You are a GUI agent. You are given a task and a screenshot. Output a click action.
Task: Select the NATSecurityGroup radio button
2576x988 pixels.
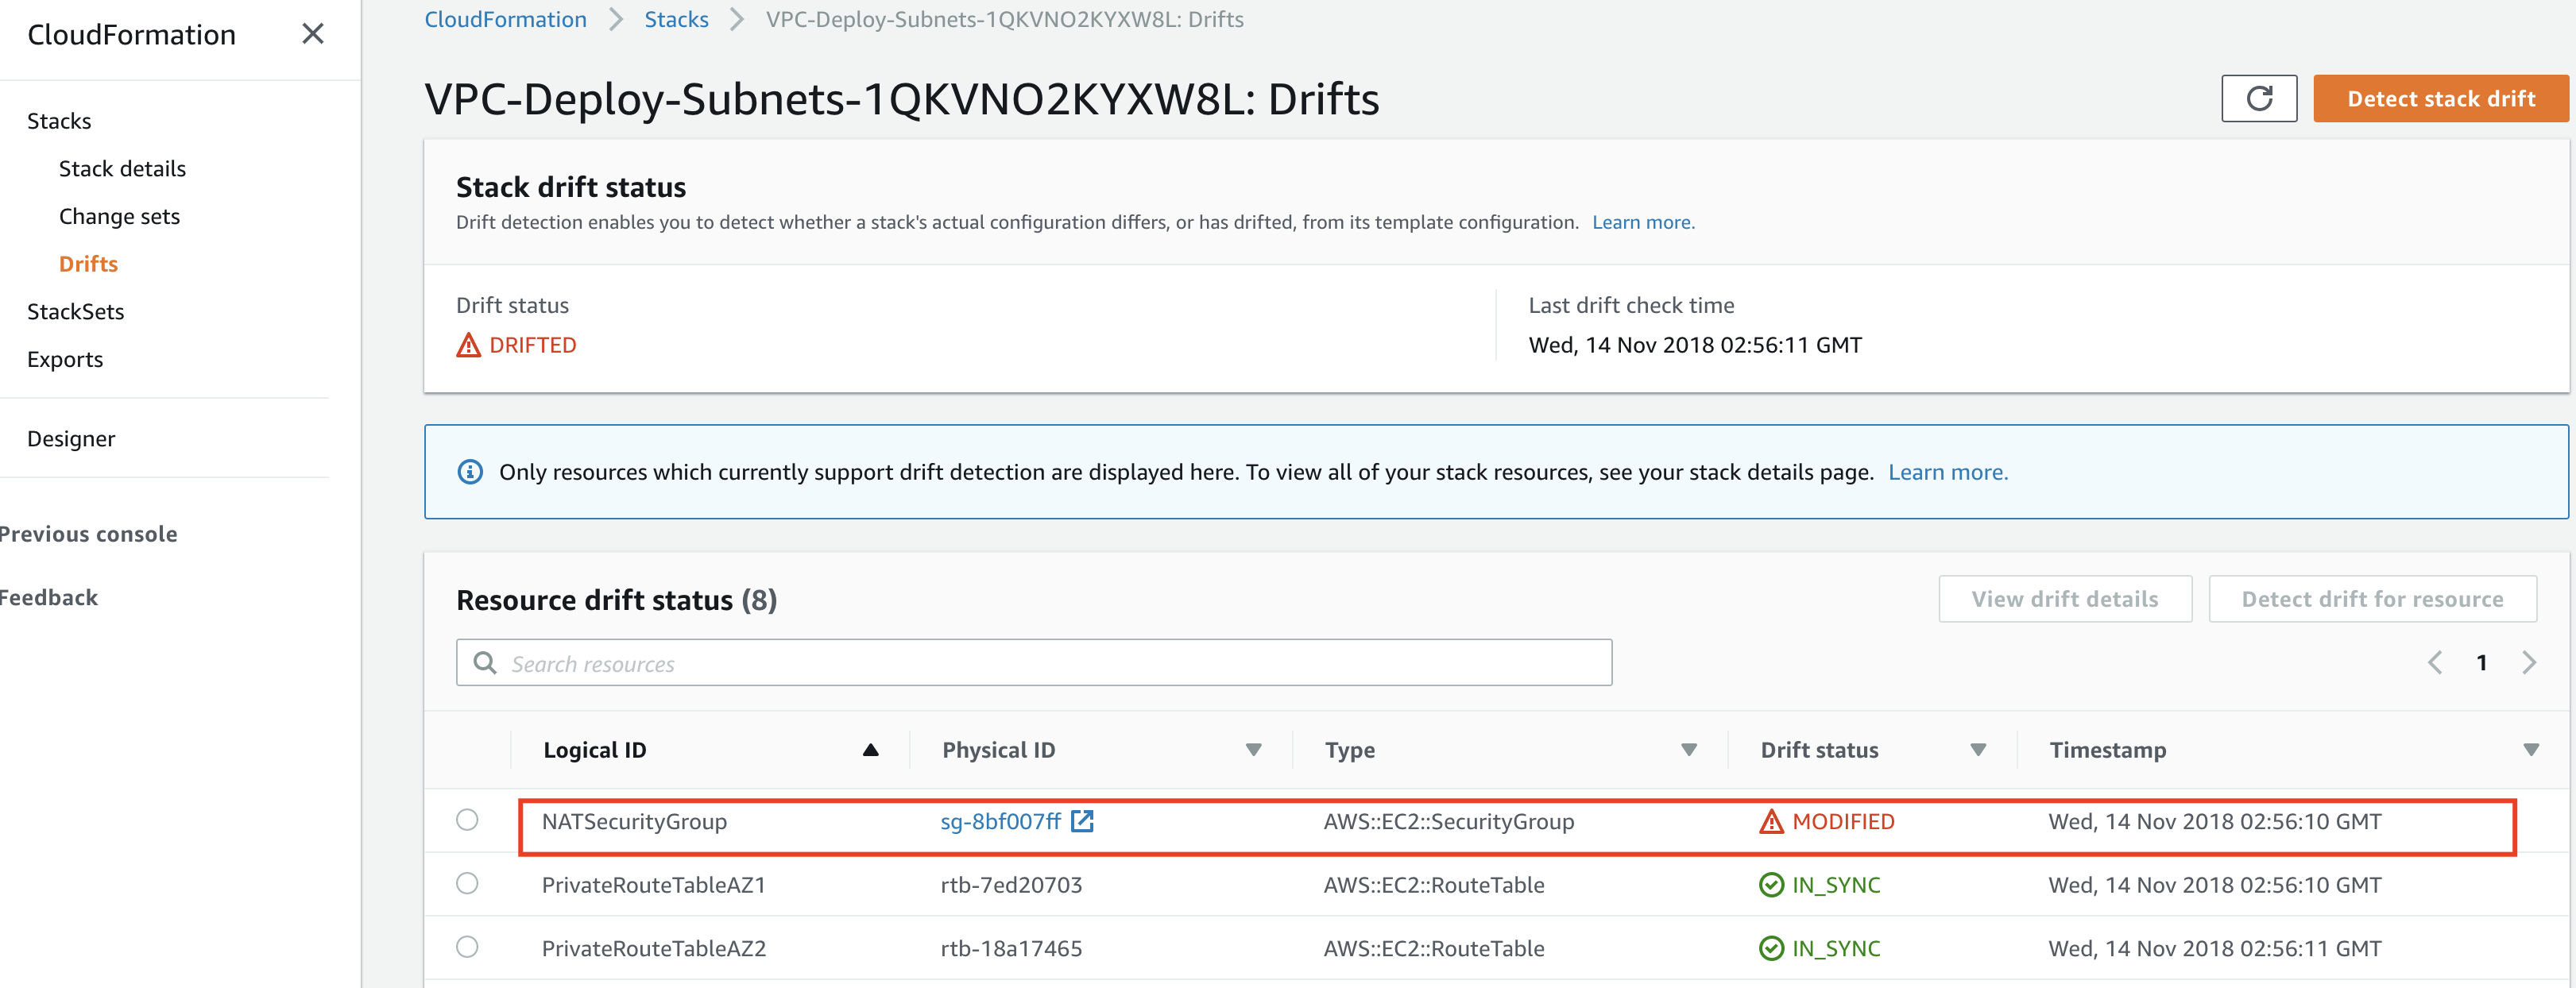click(x=467, y=820)
